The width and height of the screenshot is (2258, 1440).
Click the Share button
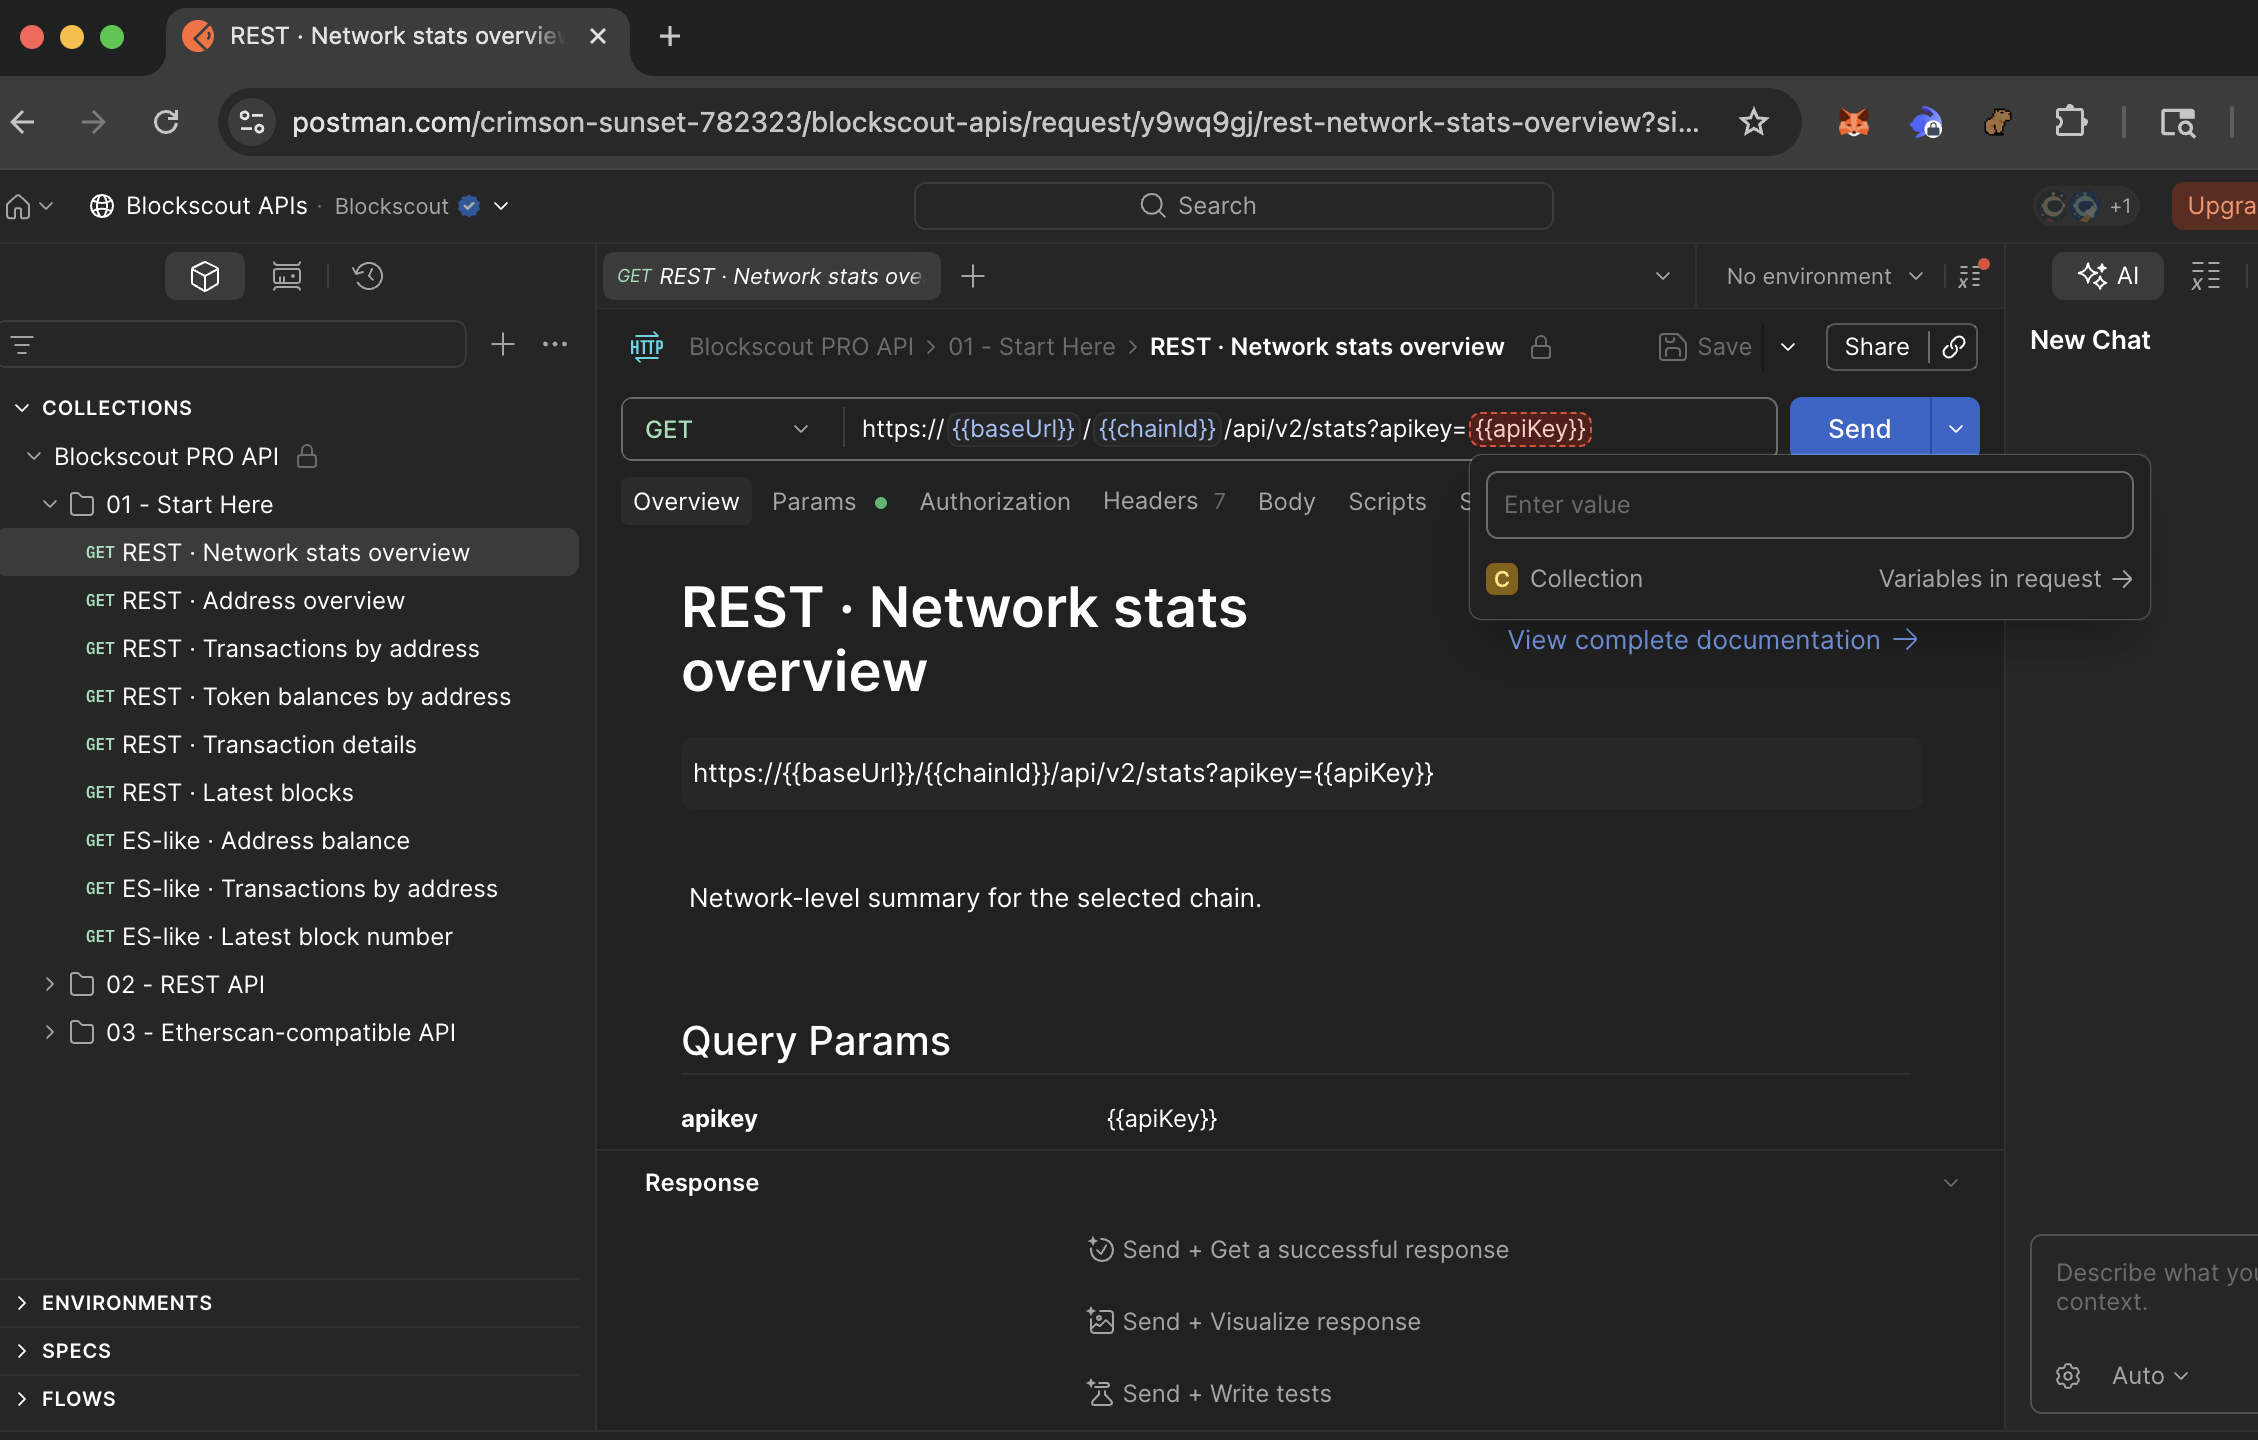(x=1877, y=347)
